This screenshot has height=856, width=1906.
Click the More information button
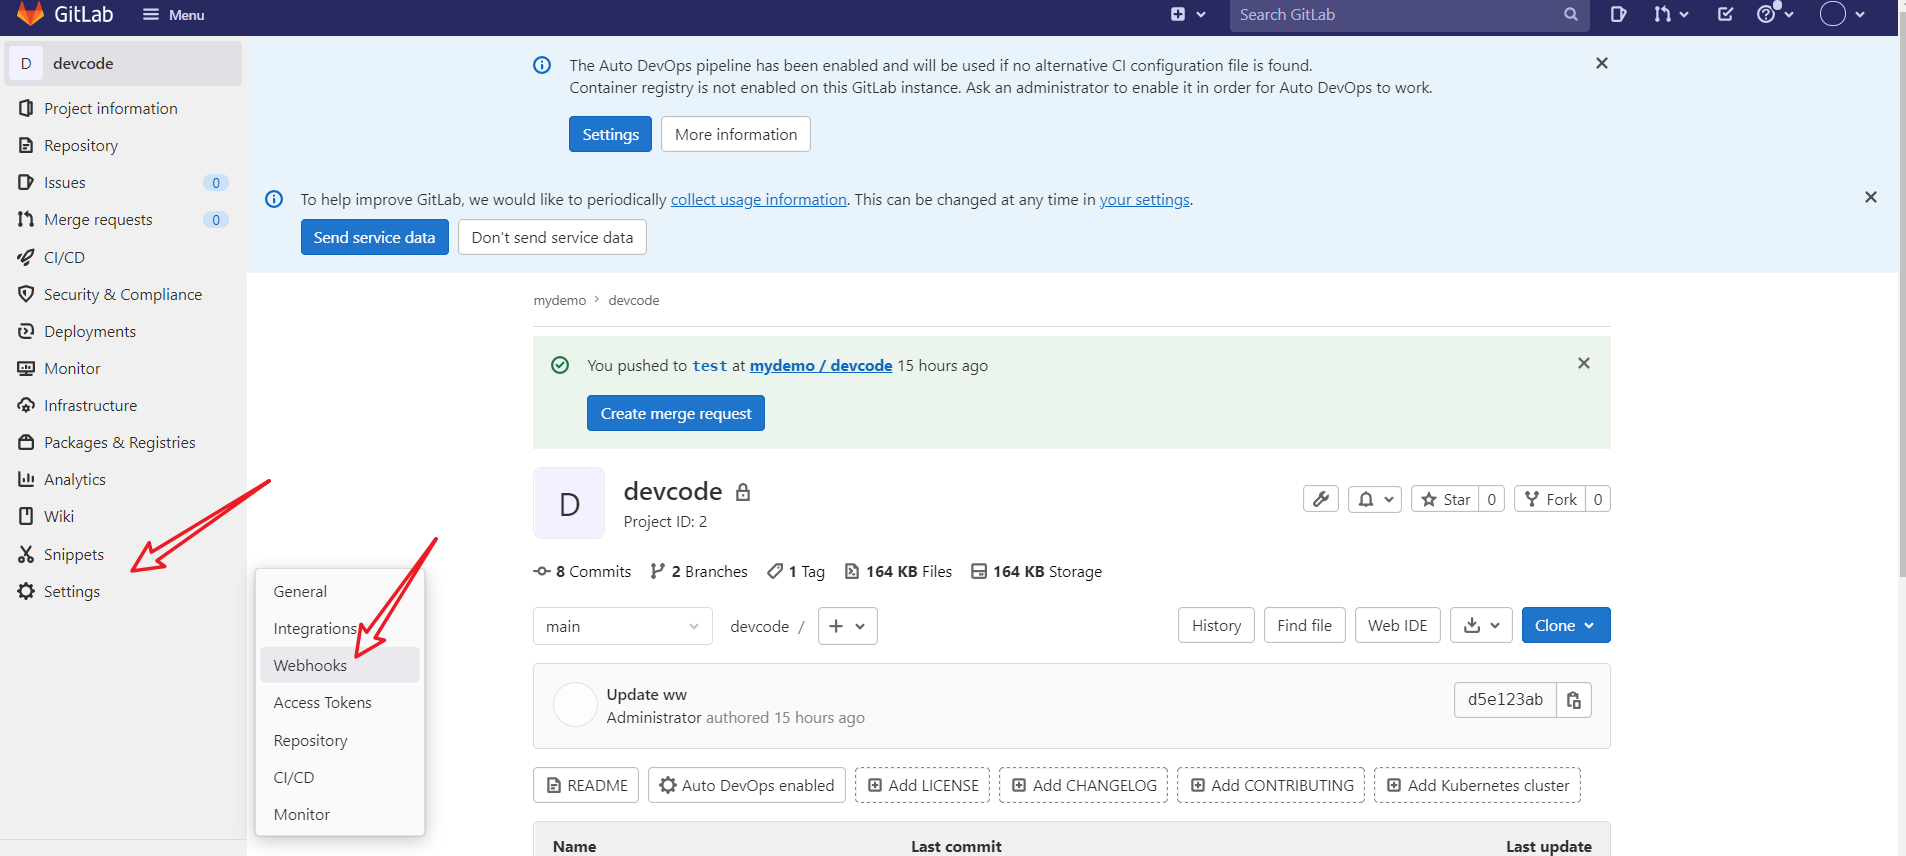coord(736,134)
